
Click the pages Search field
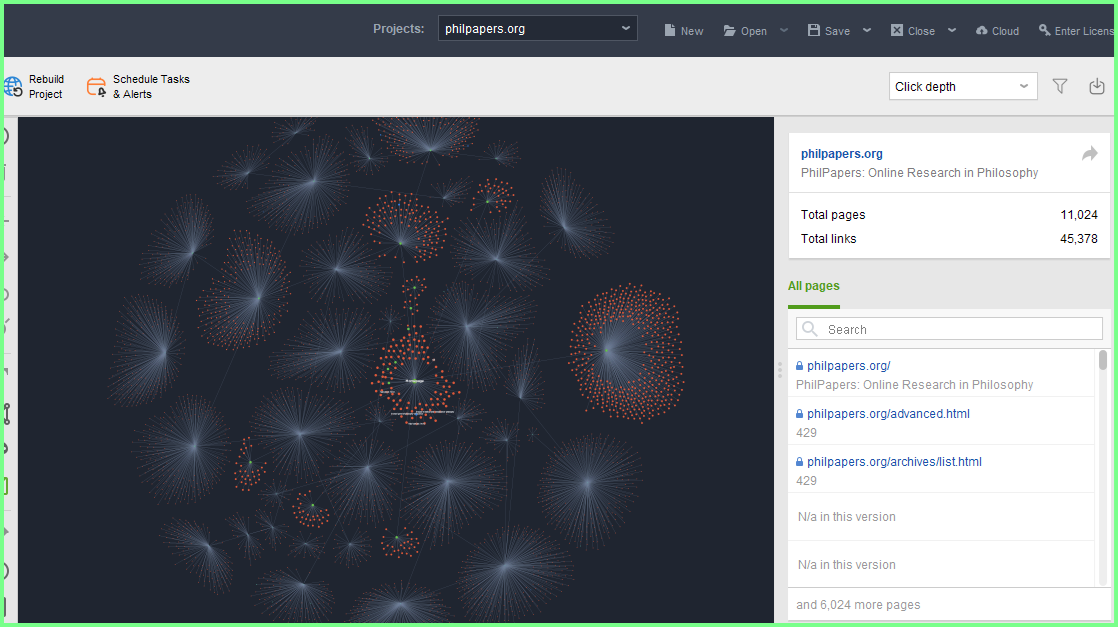coord(949,329)
